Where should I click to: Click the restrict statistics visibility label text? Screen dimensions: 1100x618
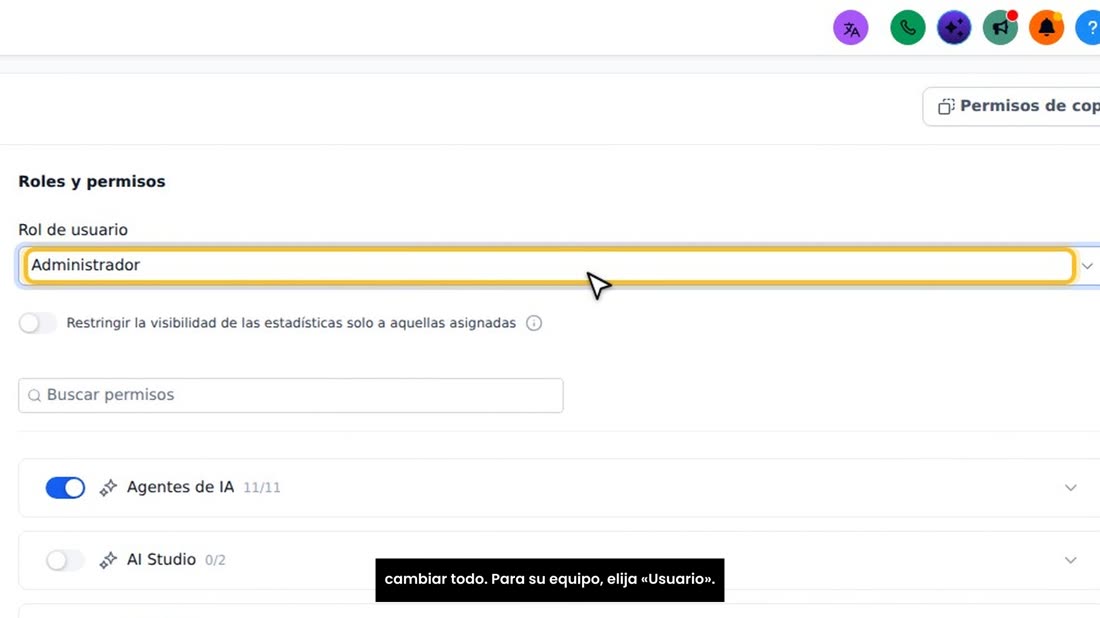pyautogui.click(x=291, y=323)
